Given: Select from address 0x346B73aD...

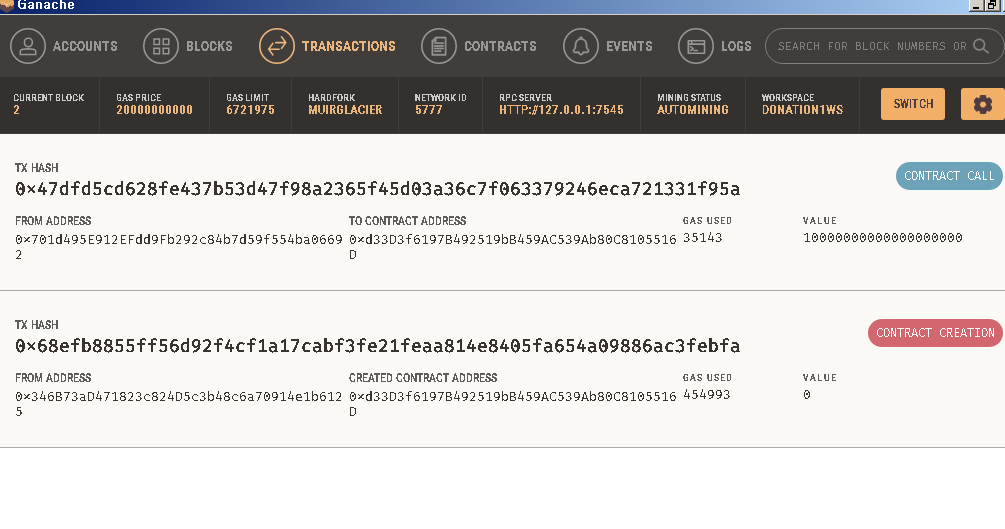Looking at the screenshot, I should (179, 404).
